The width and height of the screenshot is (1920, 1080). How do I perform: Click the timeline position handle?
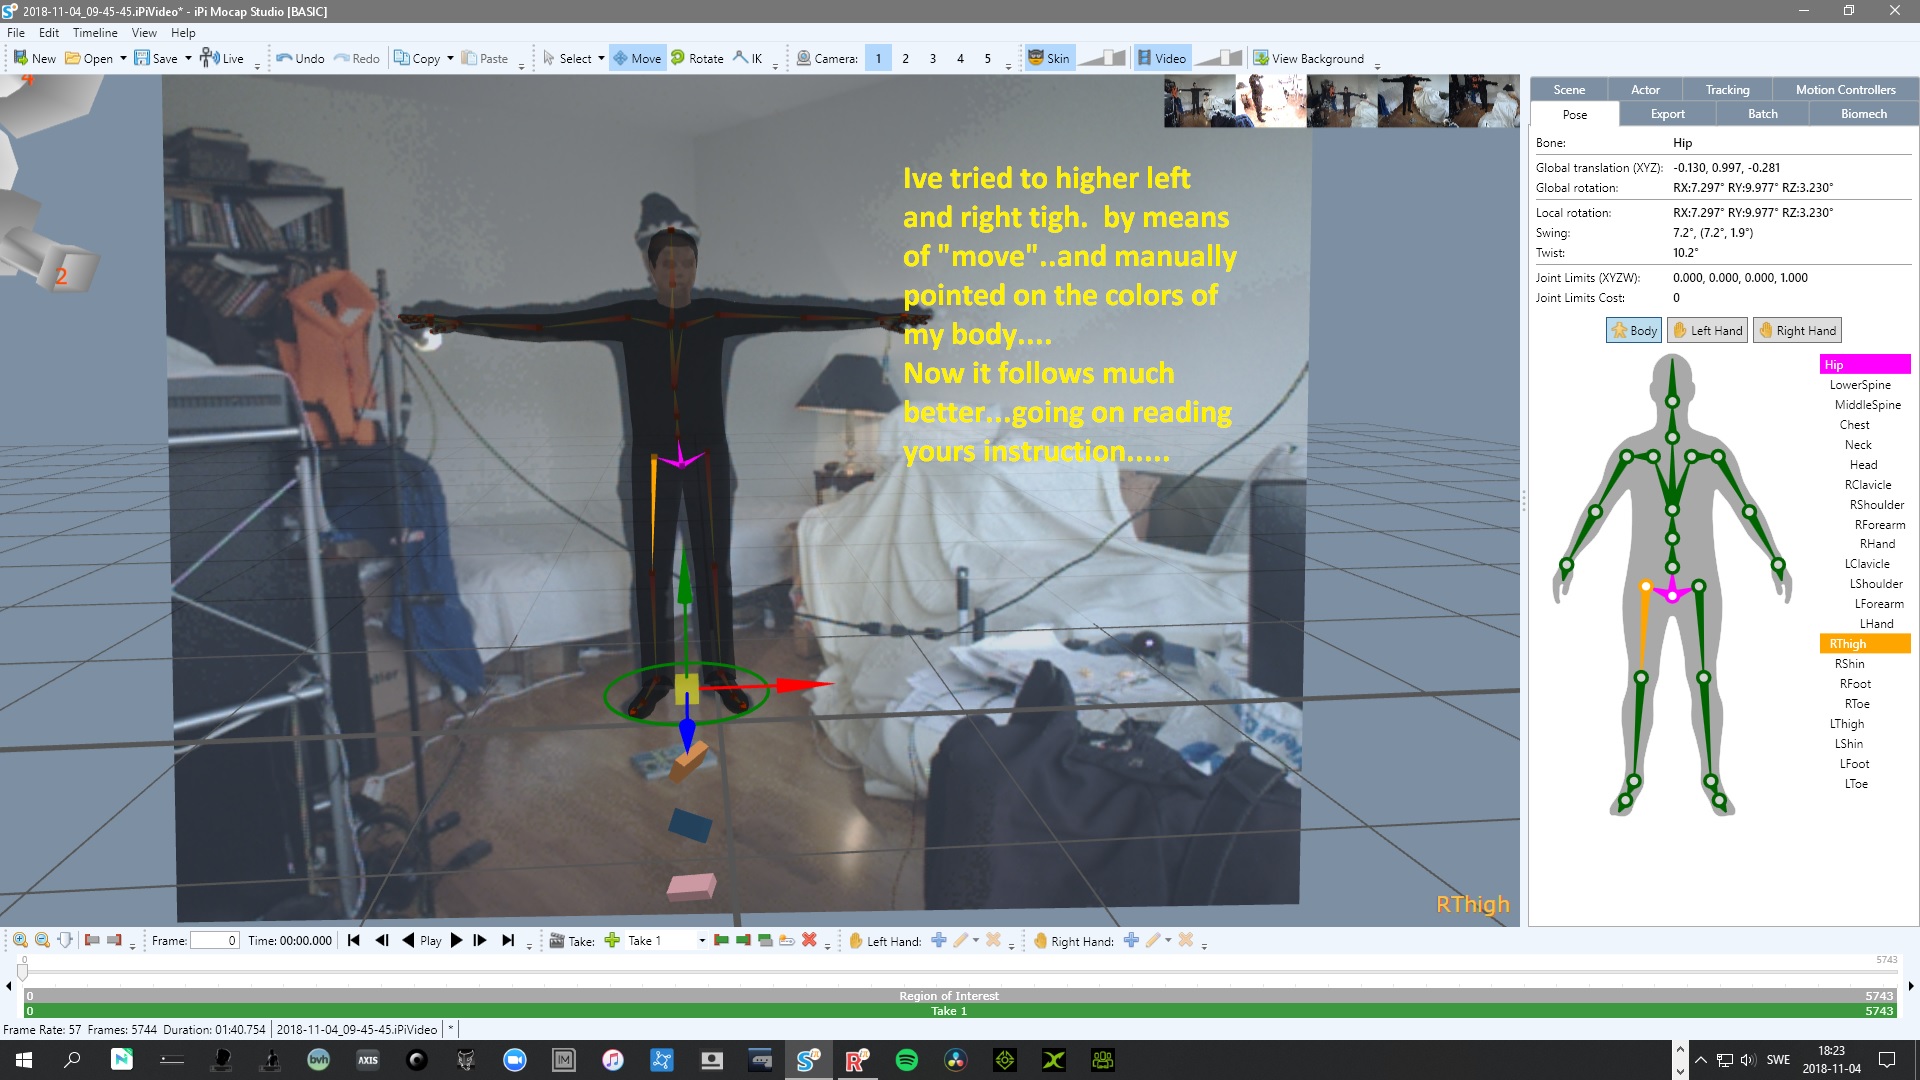pos(22,971)
